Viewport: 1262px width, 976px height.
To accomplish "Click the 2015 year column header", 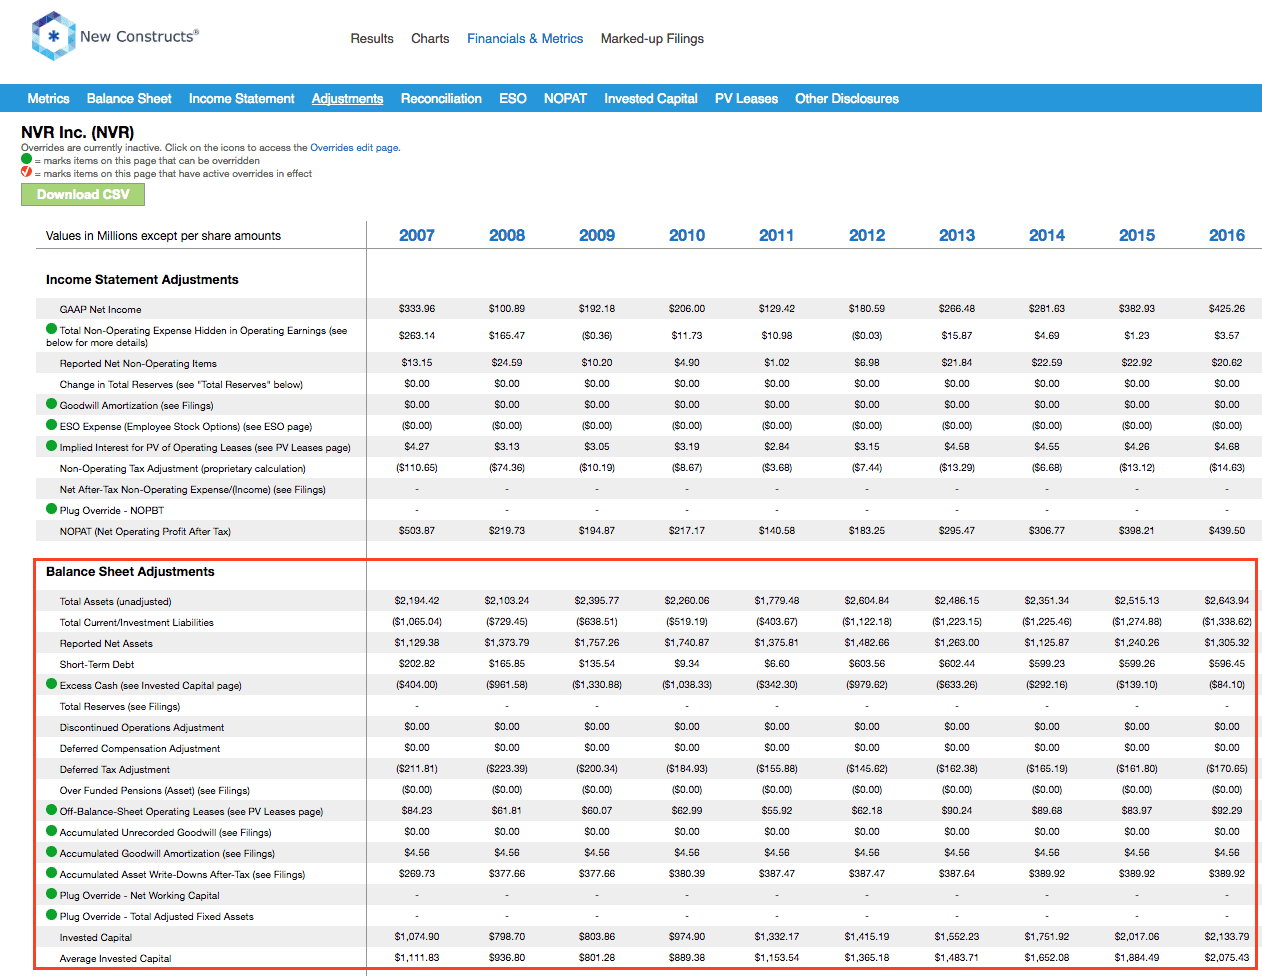I will coord(1137,235).
